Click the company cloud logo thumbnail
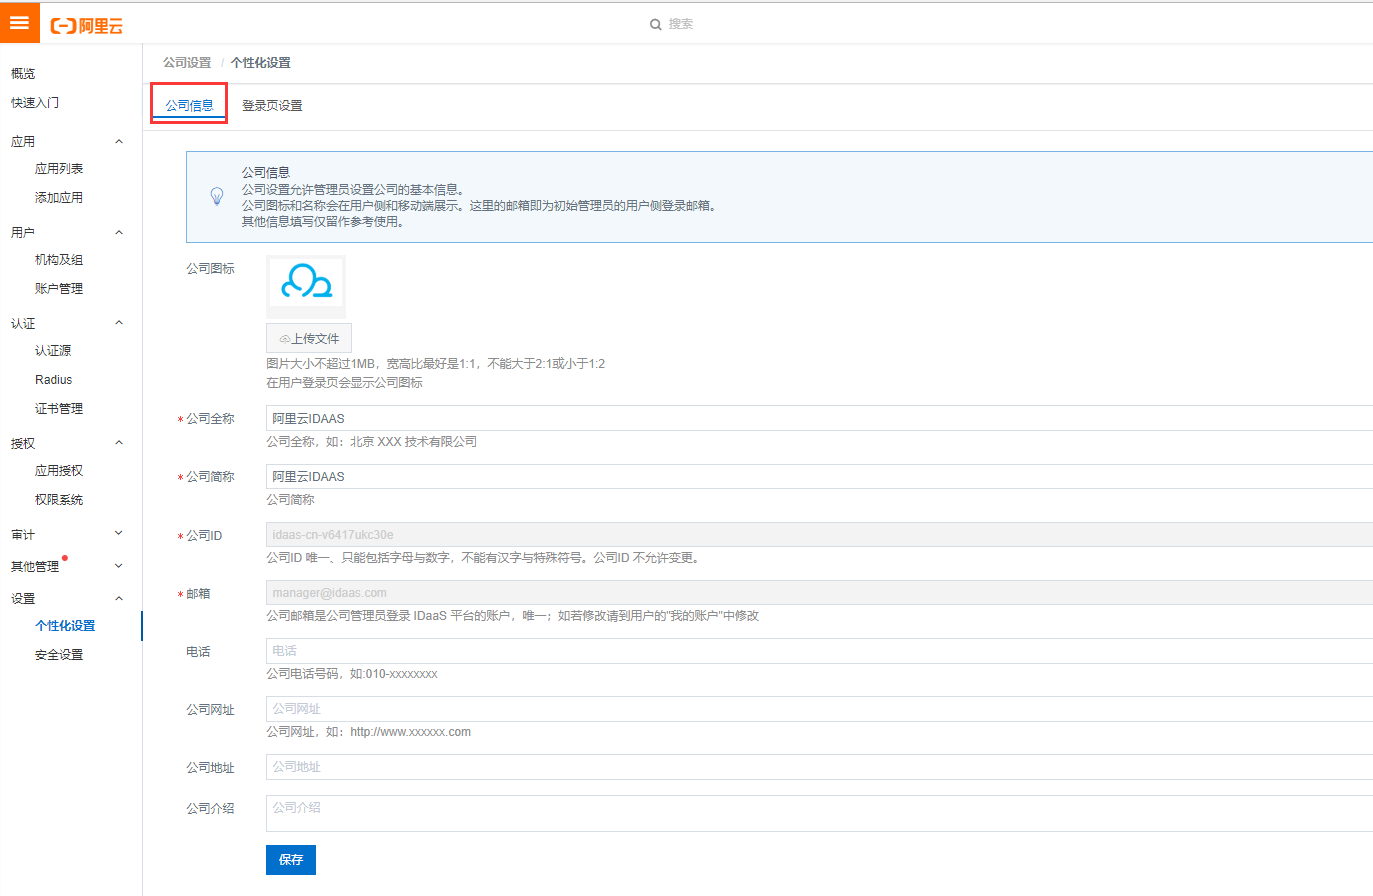The image size is (1373, 896). pyautogui.click(x=306, y=286)
